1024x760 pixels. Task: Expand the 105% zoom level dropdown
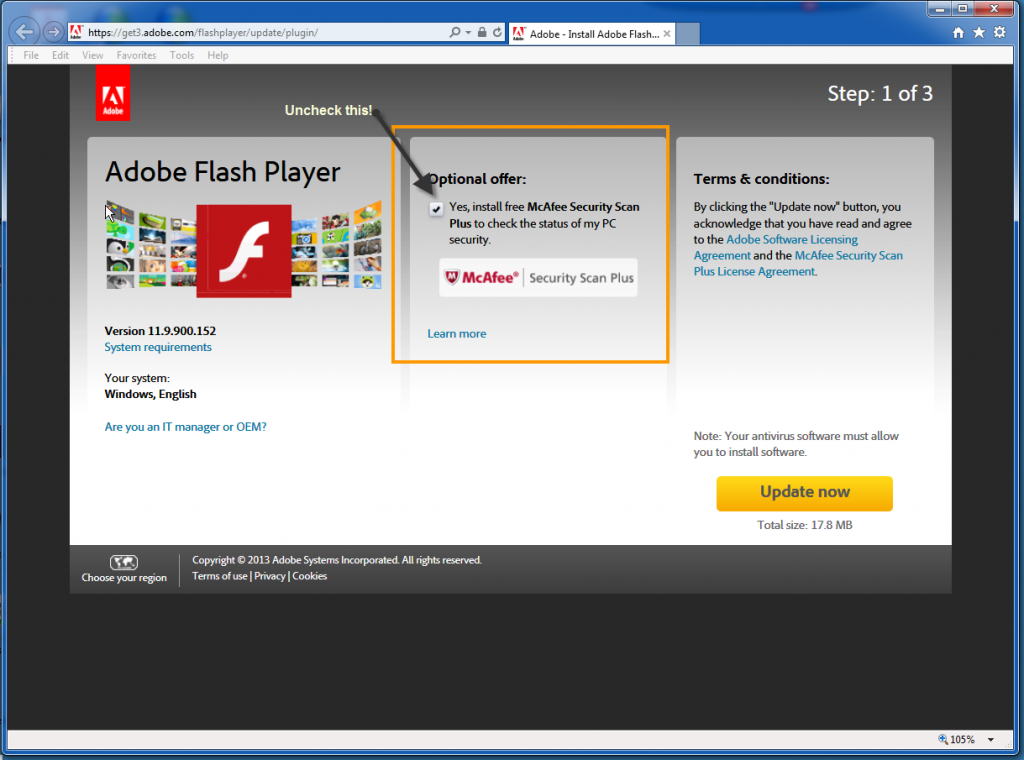[x=991, y=740]
